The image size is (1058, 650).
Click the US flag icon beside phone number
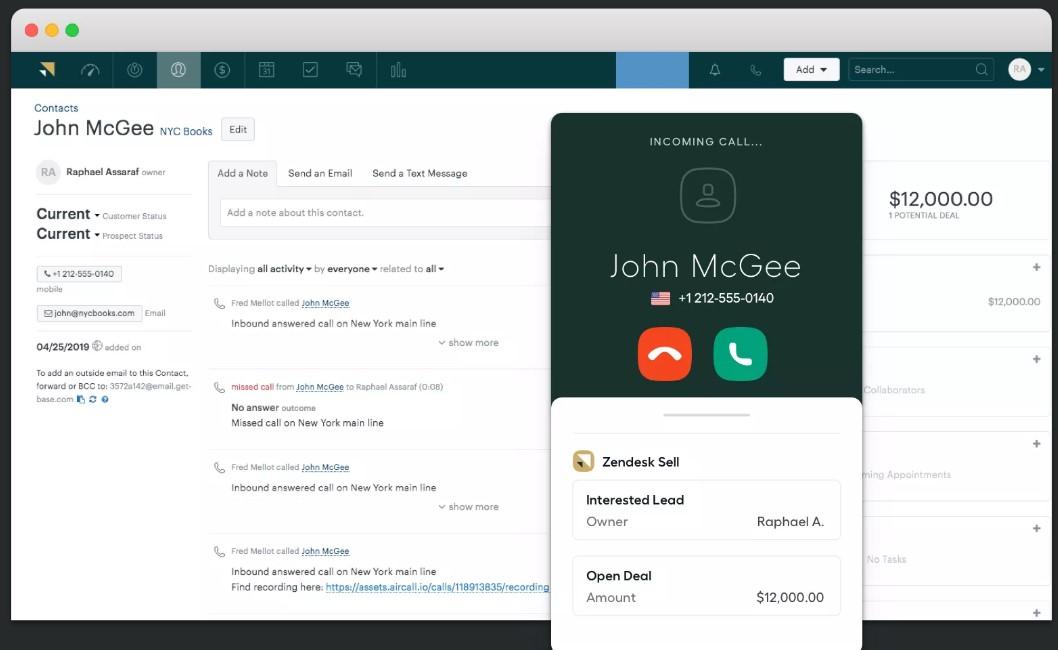tap(661, 298)
